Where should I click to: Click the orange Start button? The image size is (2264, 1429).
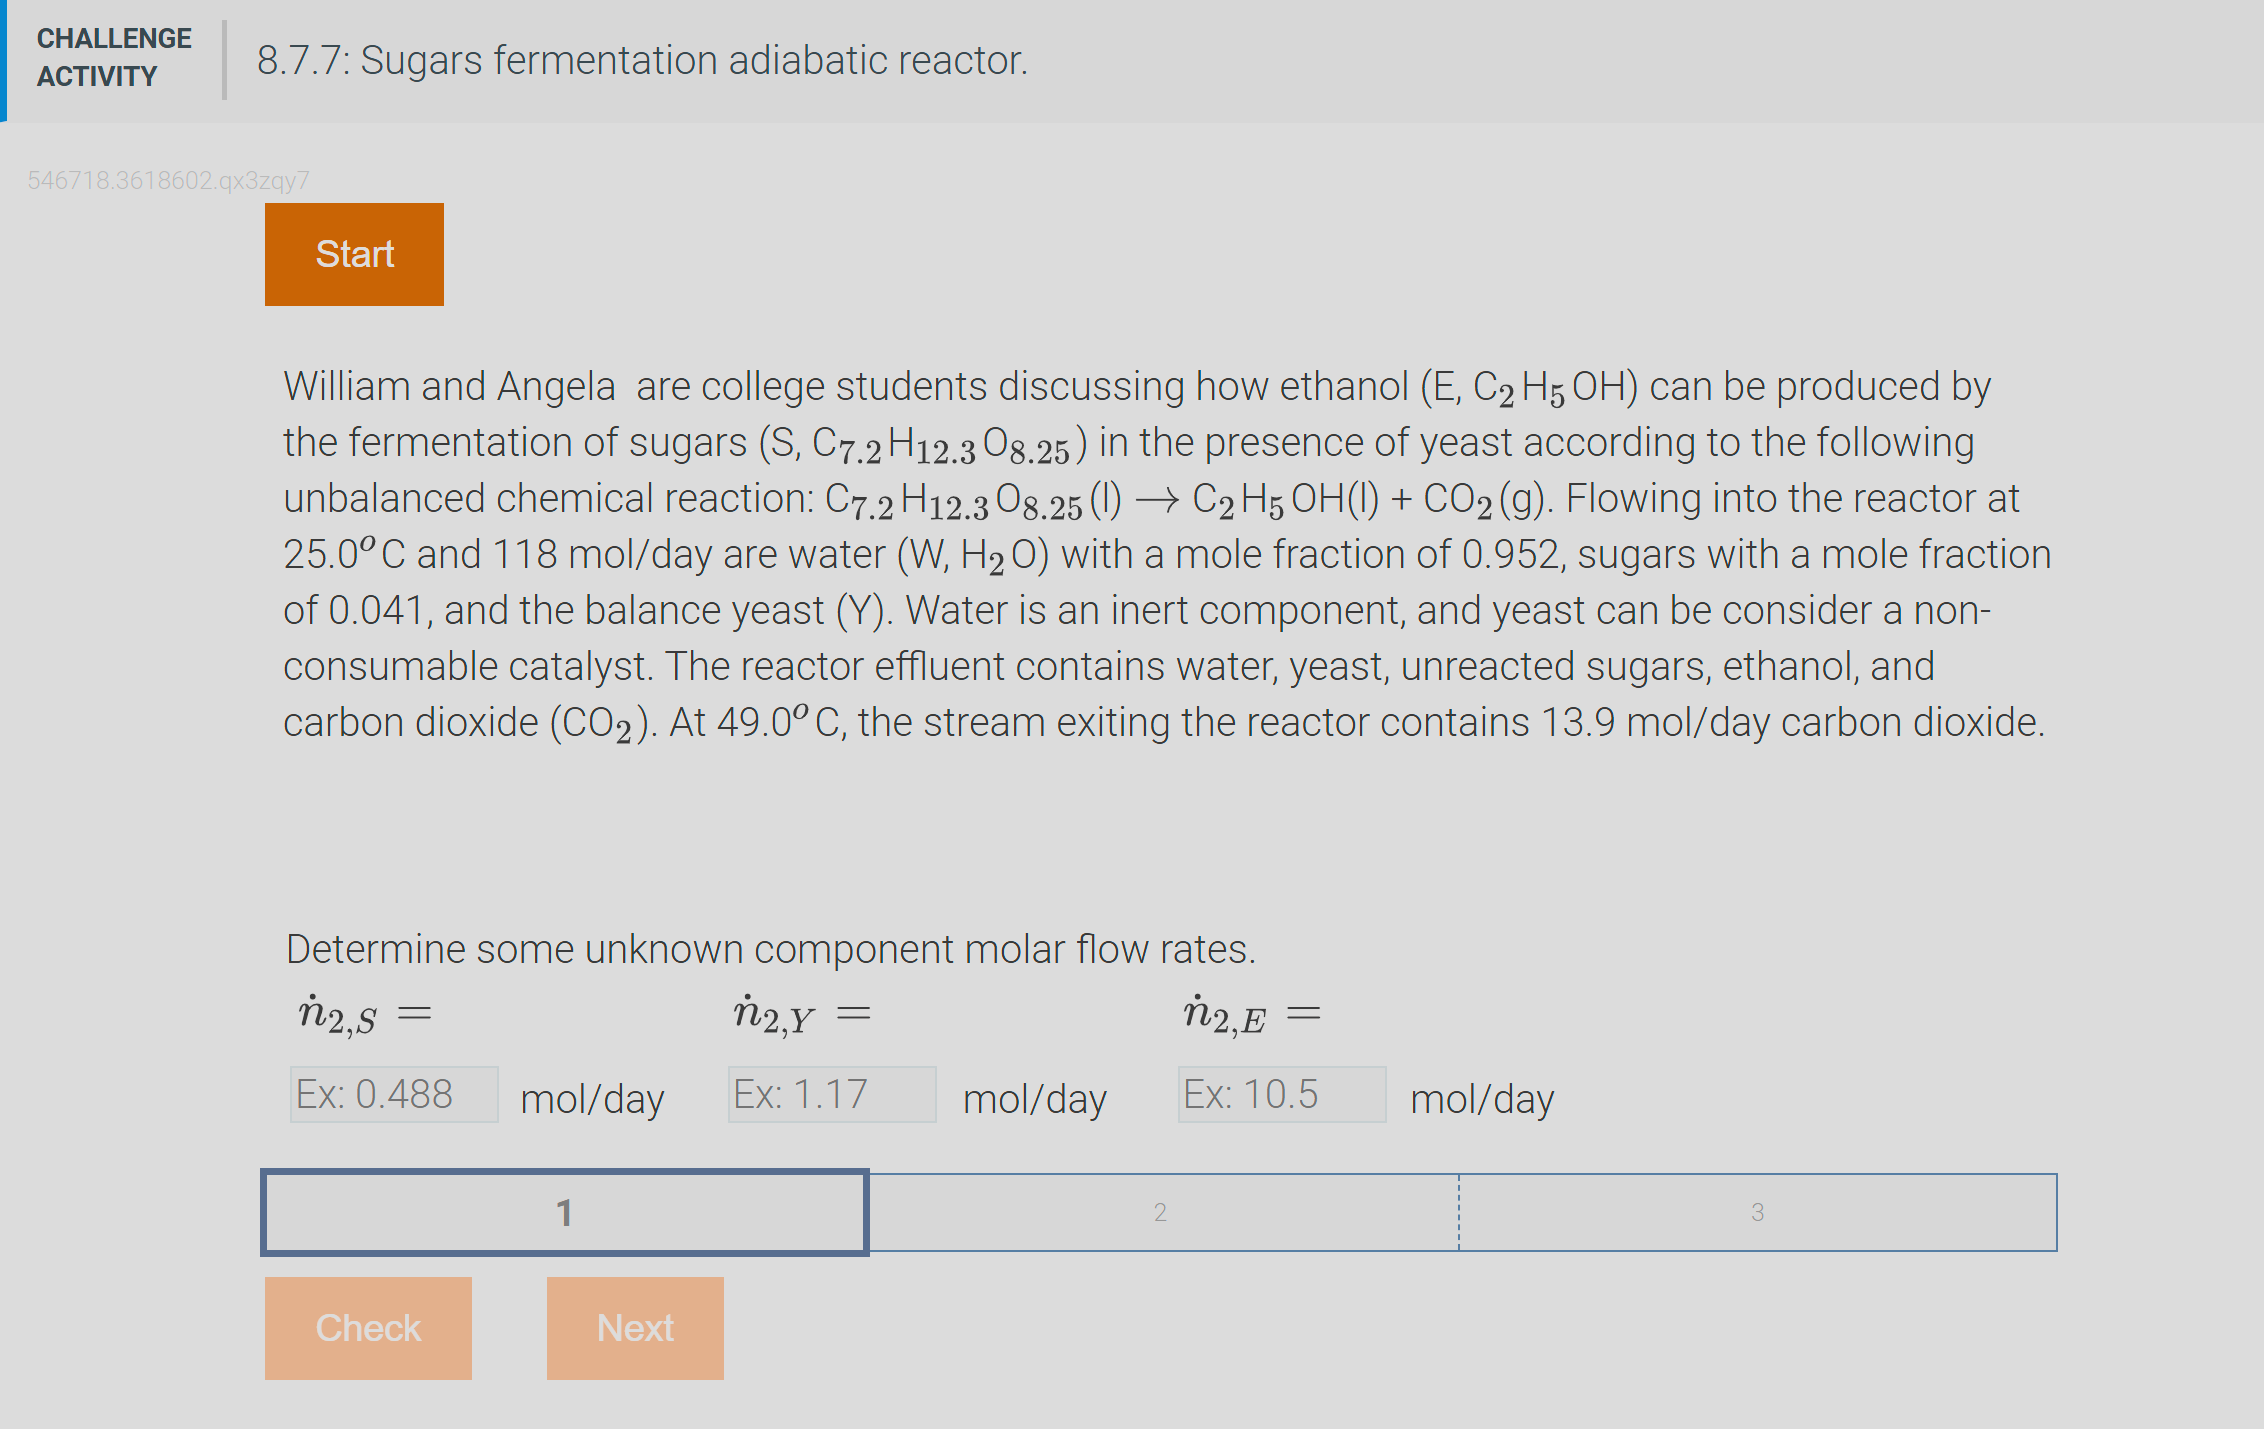click(x=353, y=253)
